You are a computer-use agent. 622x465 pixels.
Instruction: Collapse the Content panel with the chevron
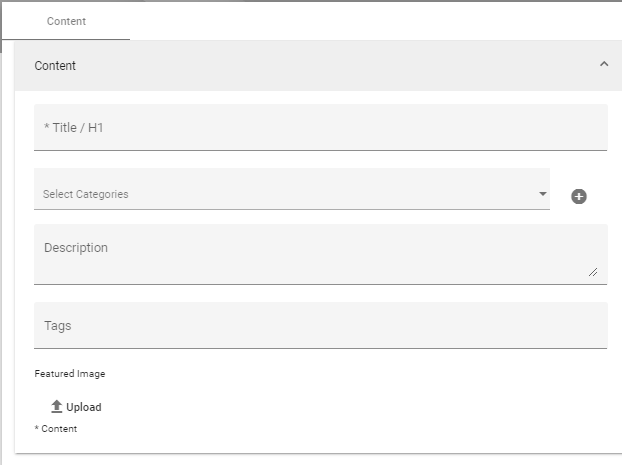pos(604,64)
